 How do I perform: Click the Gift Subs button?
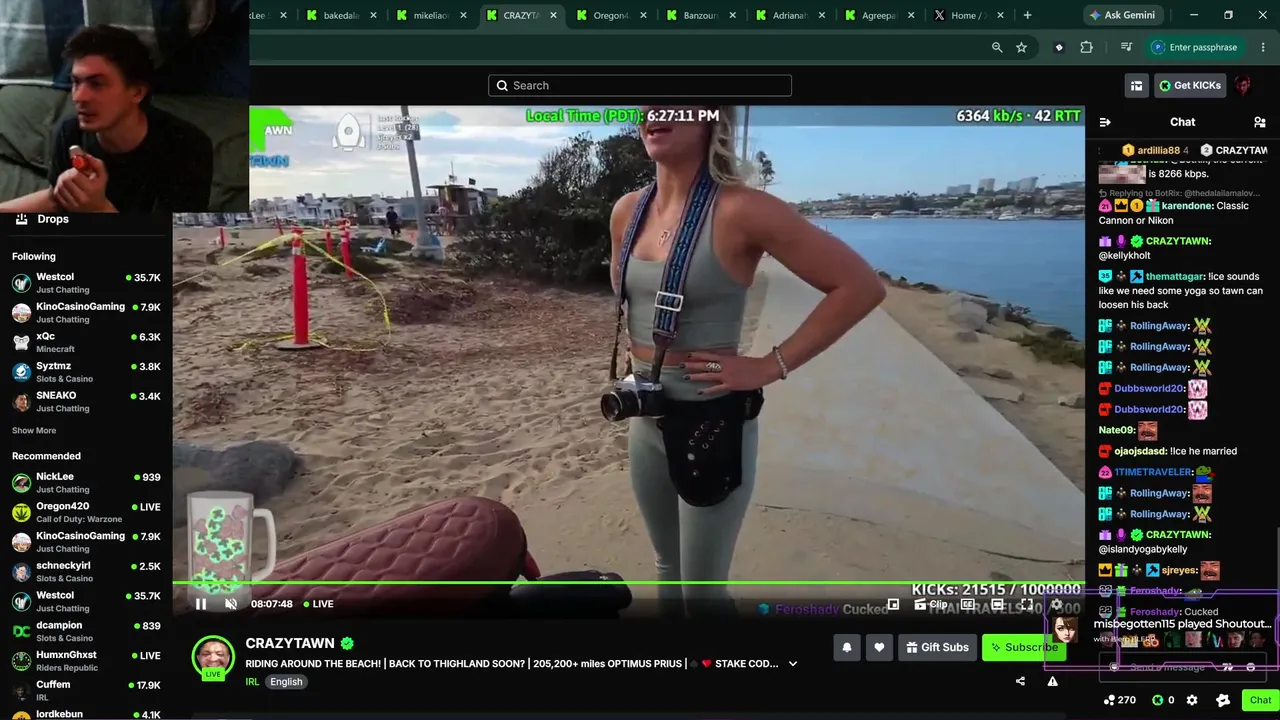(x=937, y=647)
